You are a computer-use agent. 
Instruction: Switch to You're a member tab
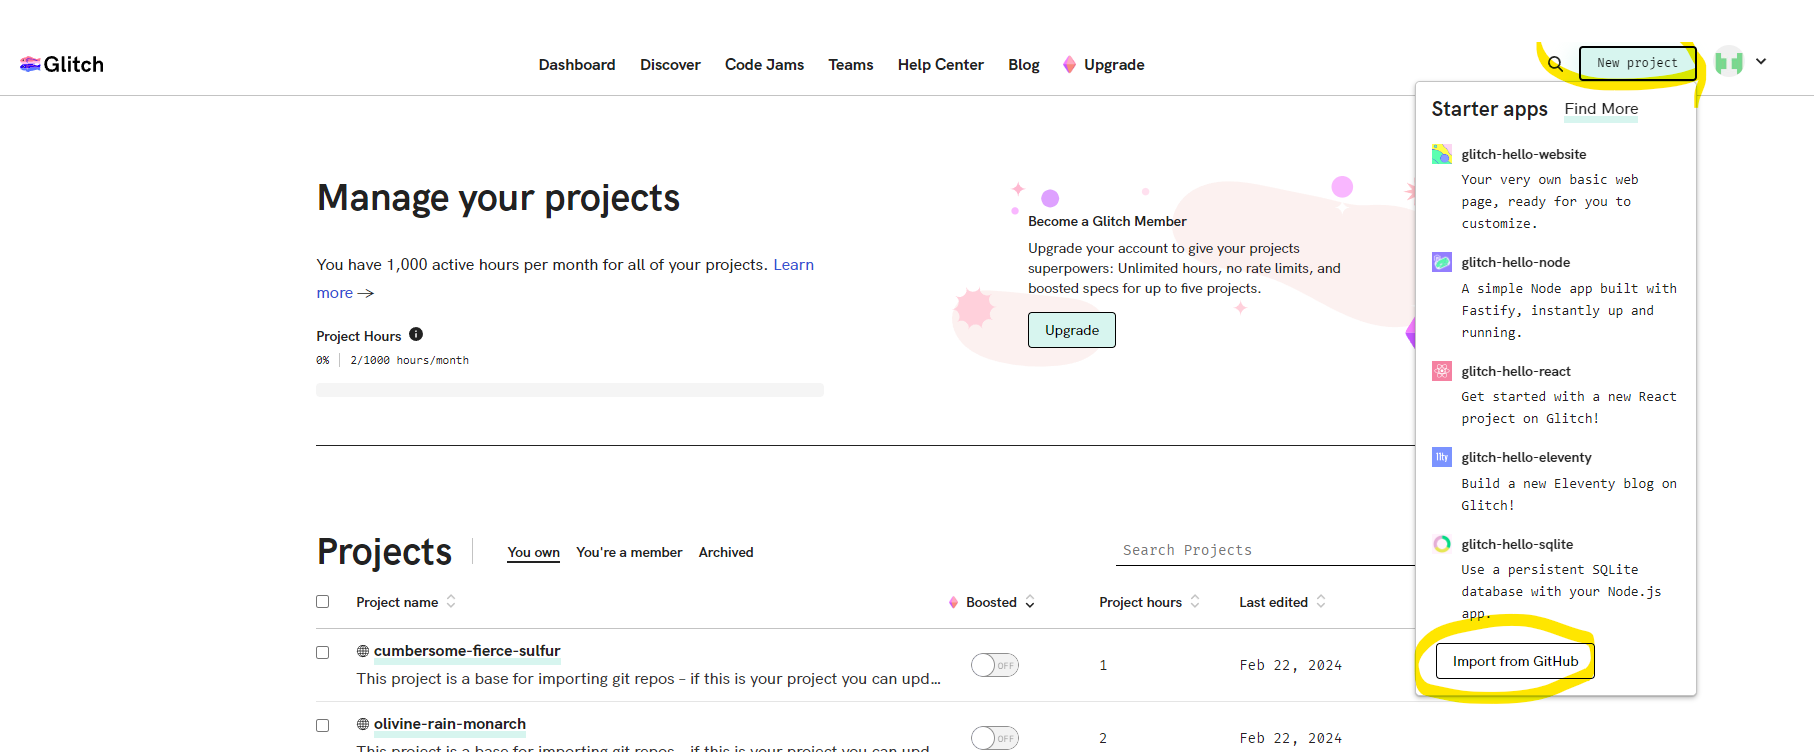tap(629, 552)
